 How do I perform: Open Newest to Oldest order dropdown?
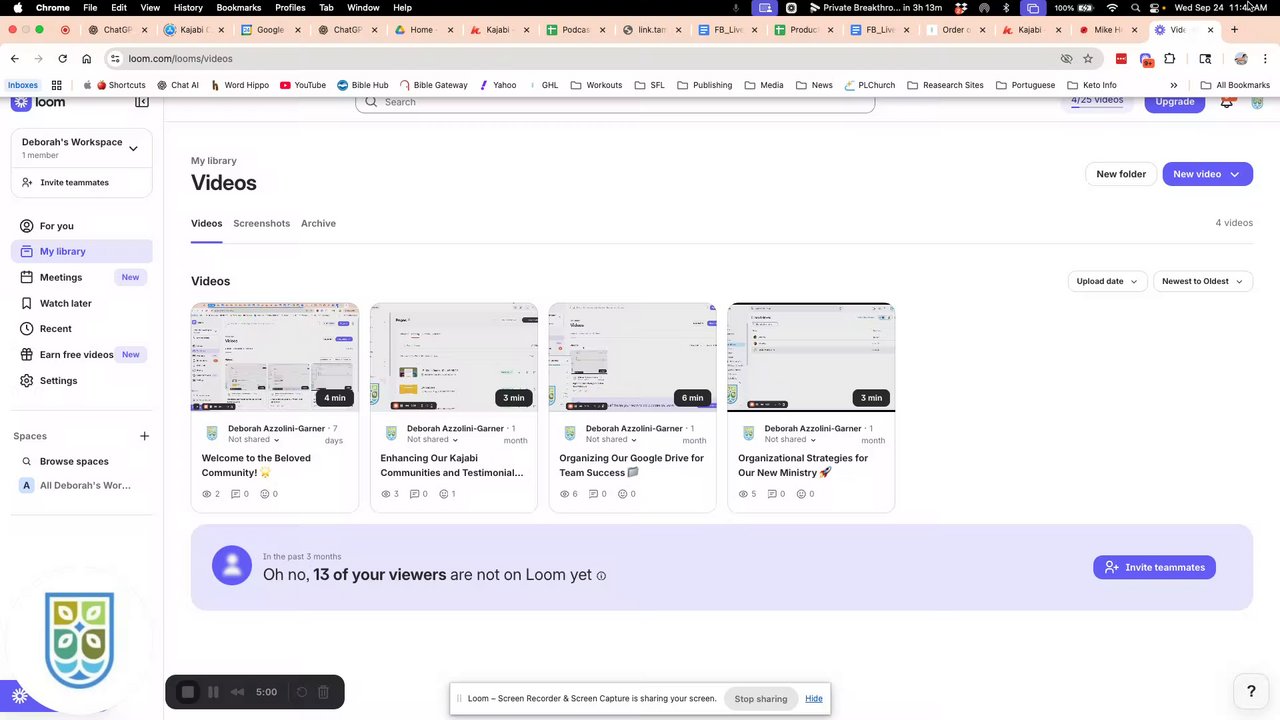[1202, 281]
